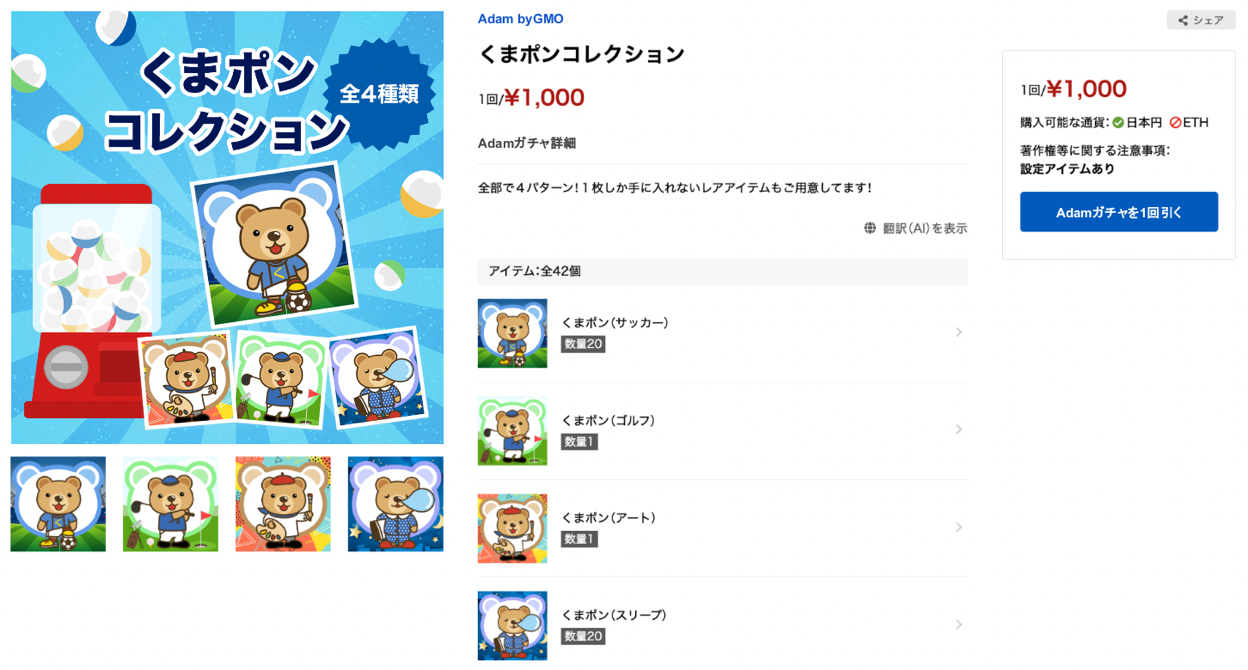Select the art bear gallery thumbnail
Viewport: 1248px width, 670px height.
283,504
